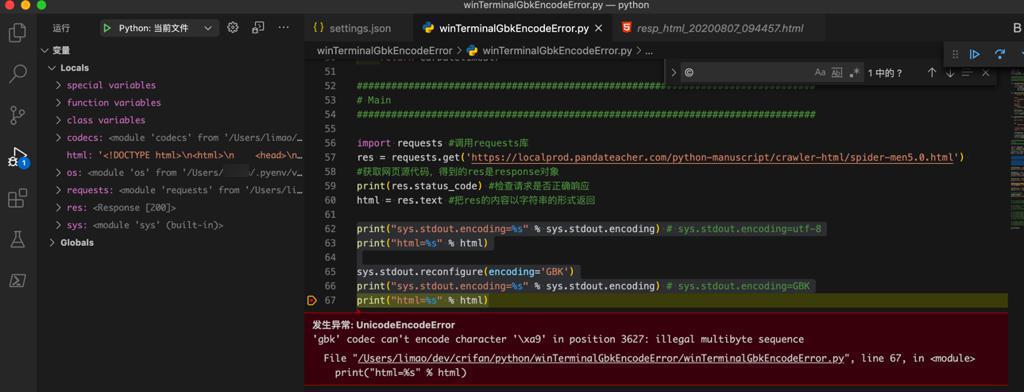Click the '# Main' comment on line 53
This screenshot has height=392, width=1024.
coord(374,101)
